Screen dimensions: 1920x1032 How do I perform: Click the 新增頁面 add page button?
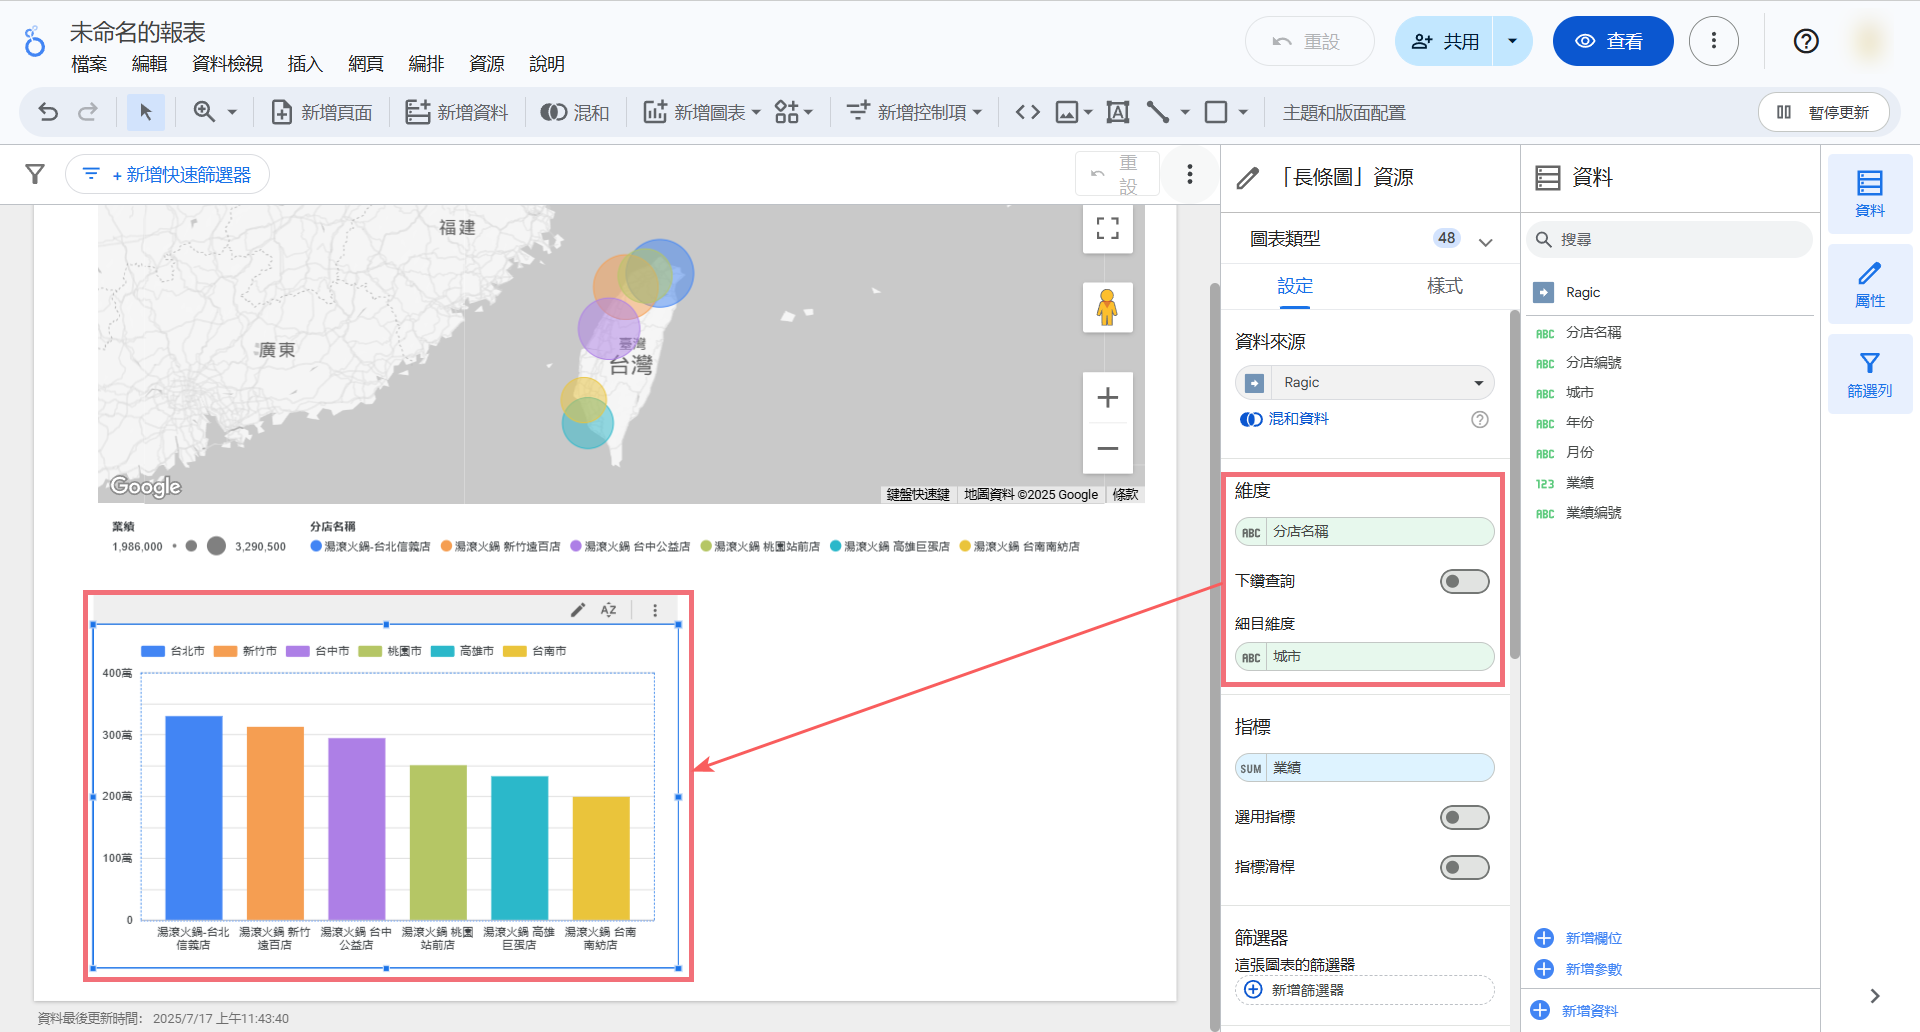[x=322, y=112]
